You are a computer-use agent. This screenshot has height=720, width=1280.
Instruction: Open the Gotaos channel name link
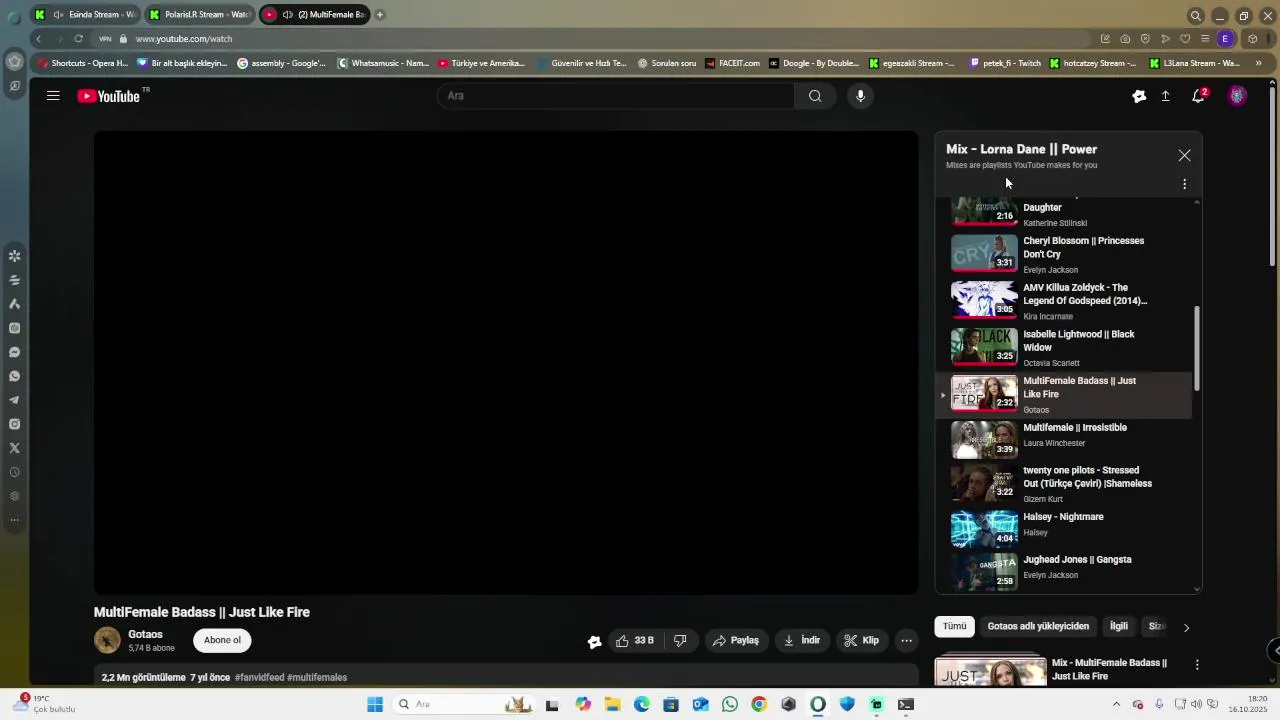[x=145, y=634]
